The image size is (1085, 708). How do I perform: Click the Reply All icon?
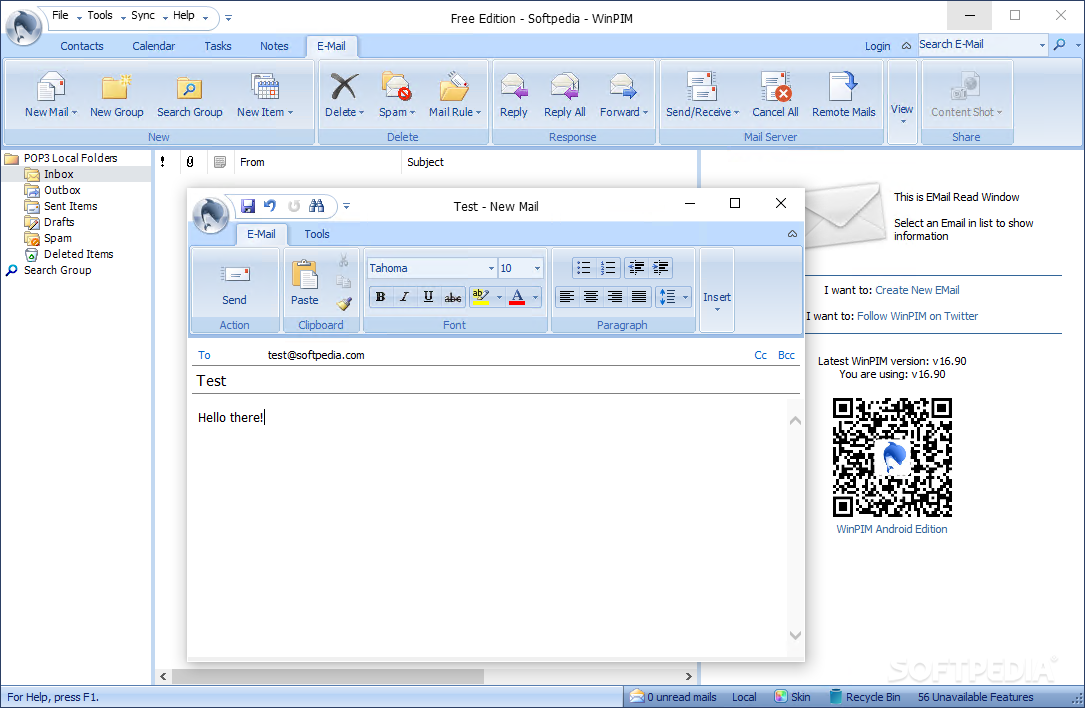coord(565,87)
